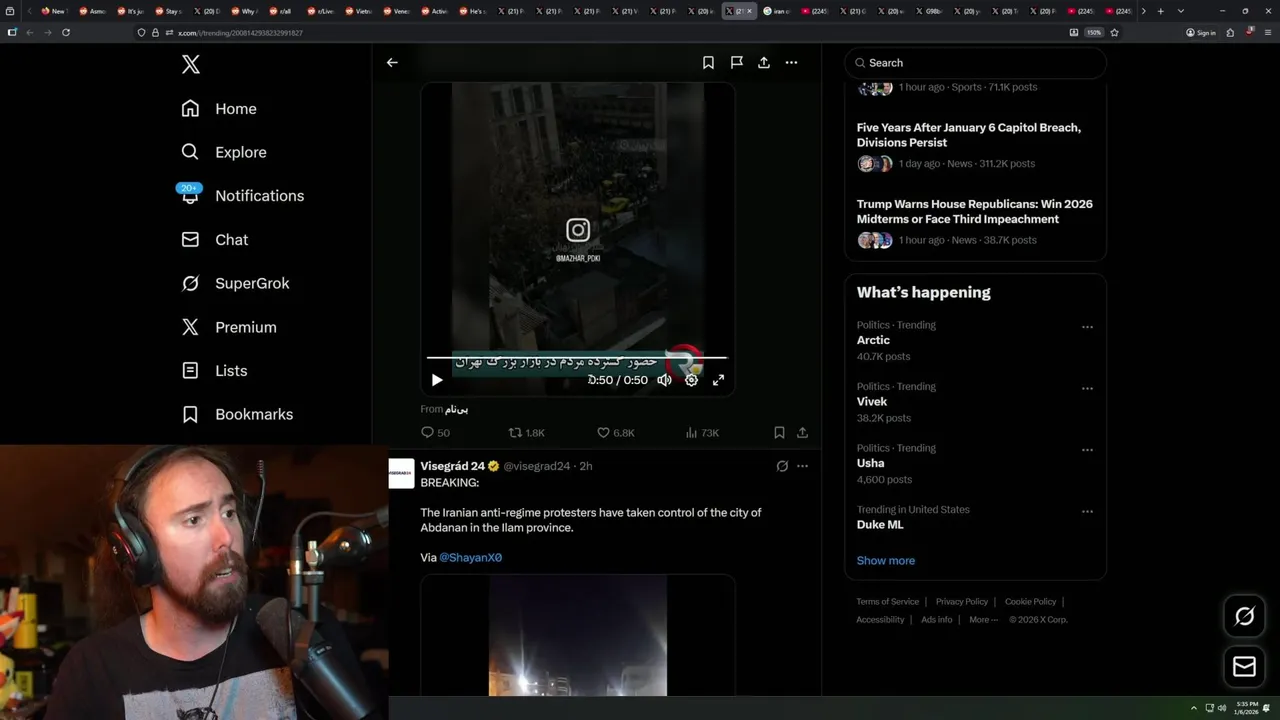The height and width of the screenshot is (720, 1280).
Task: Click the browser reload button
Action: pyautogui.click(x=66, y=32)
